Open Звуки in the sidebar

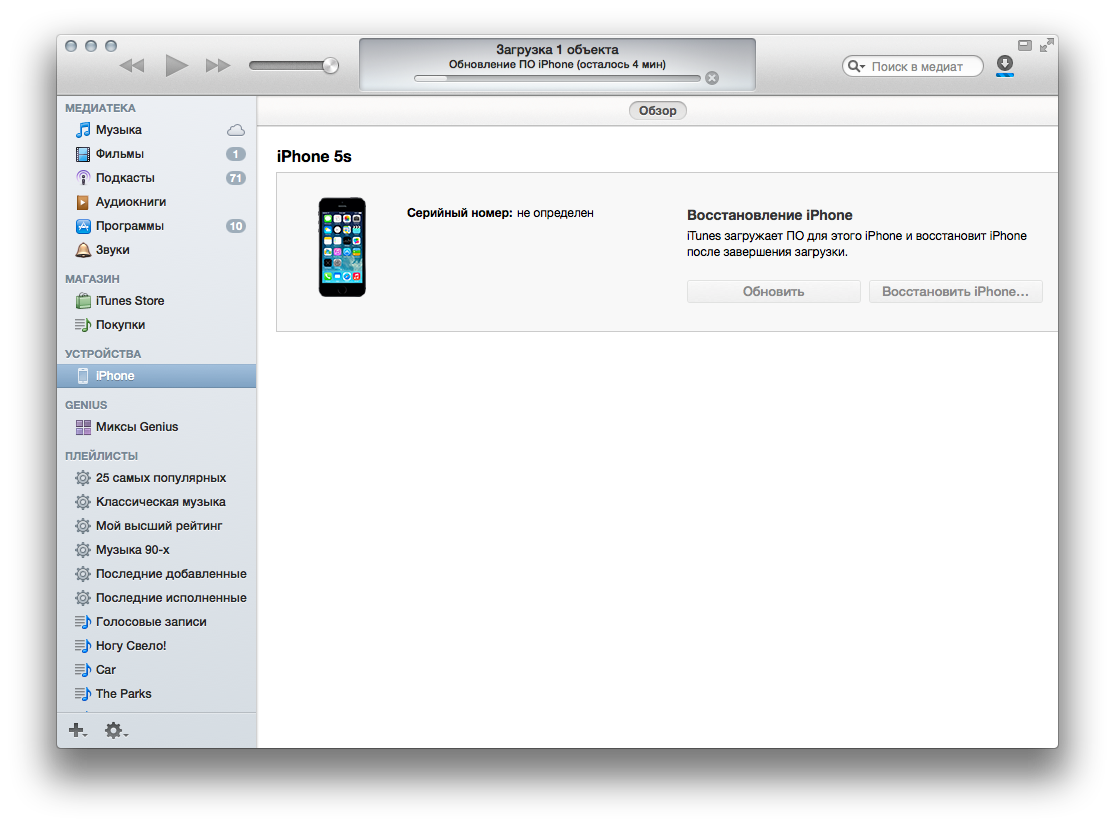tap(156, 250)
